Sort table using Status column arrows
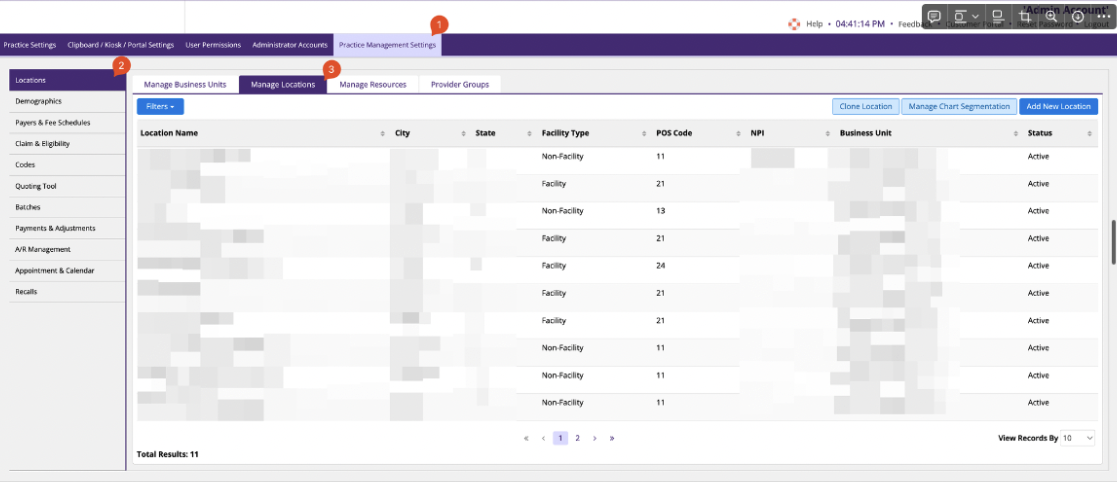1117x482 pixels. click(x=1089, y=134)
